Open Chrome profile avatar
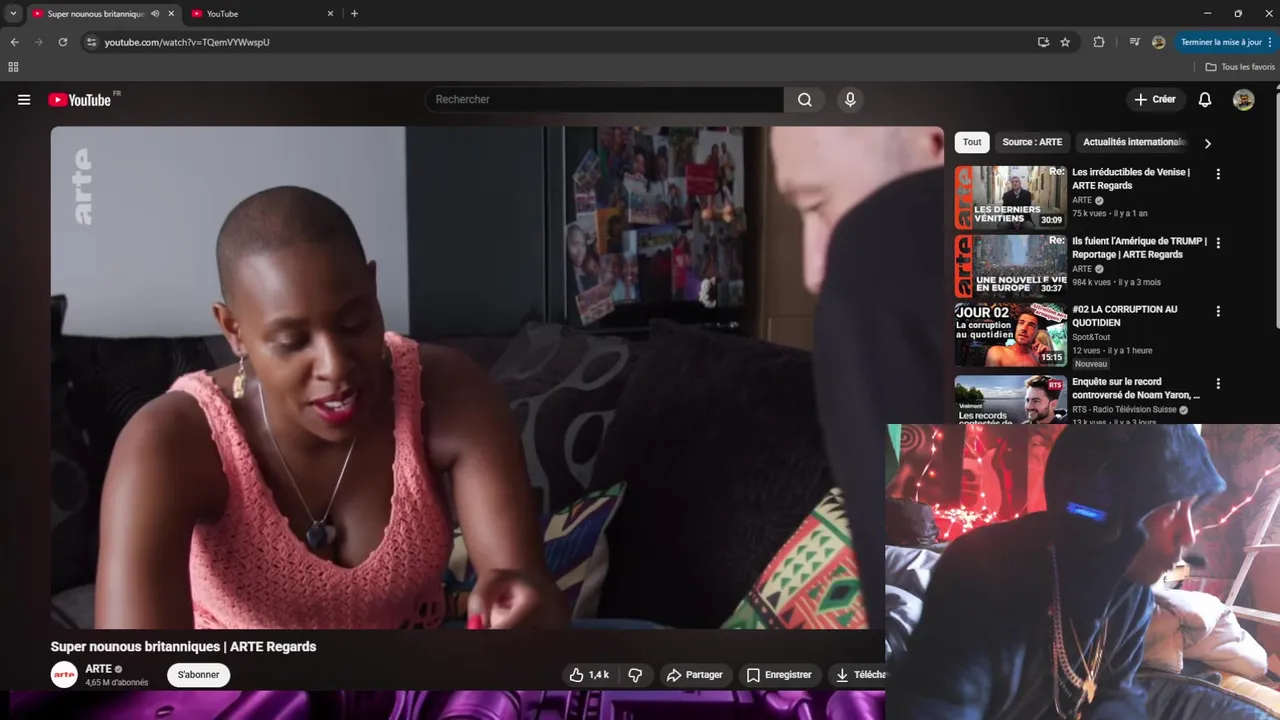This screenshot has width=1280, height=720. click(1158, 42)
